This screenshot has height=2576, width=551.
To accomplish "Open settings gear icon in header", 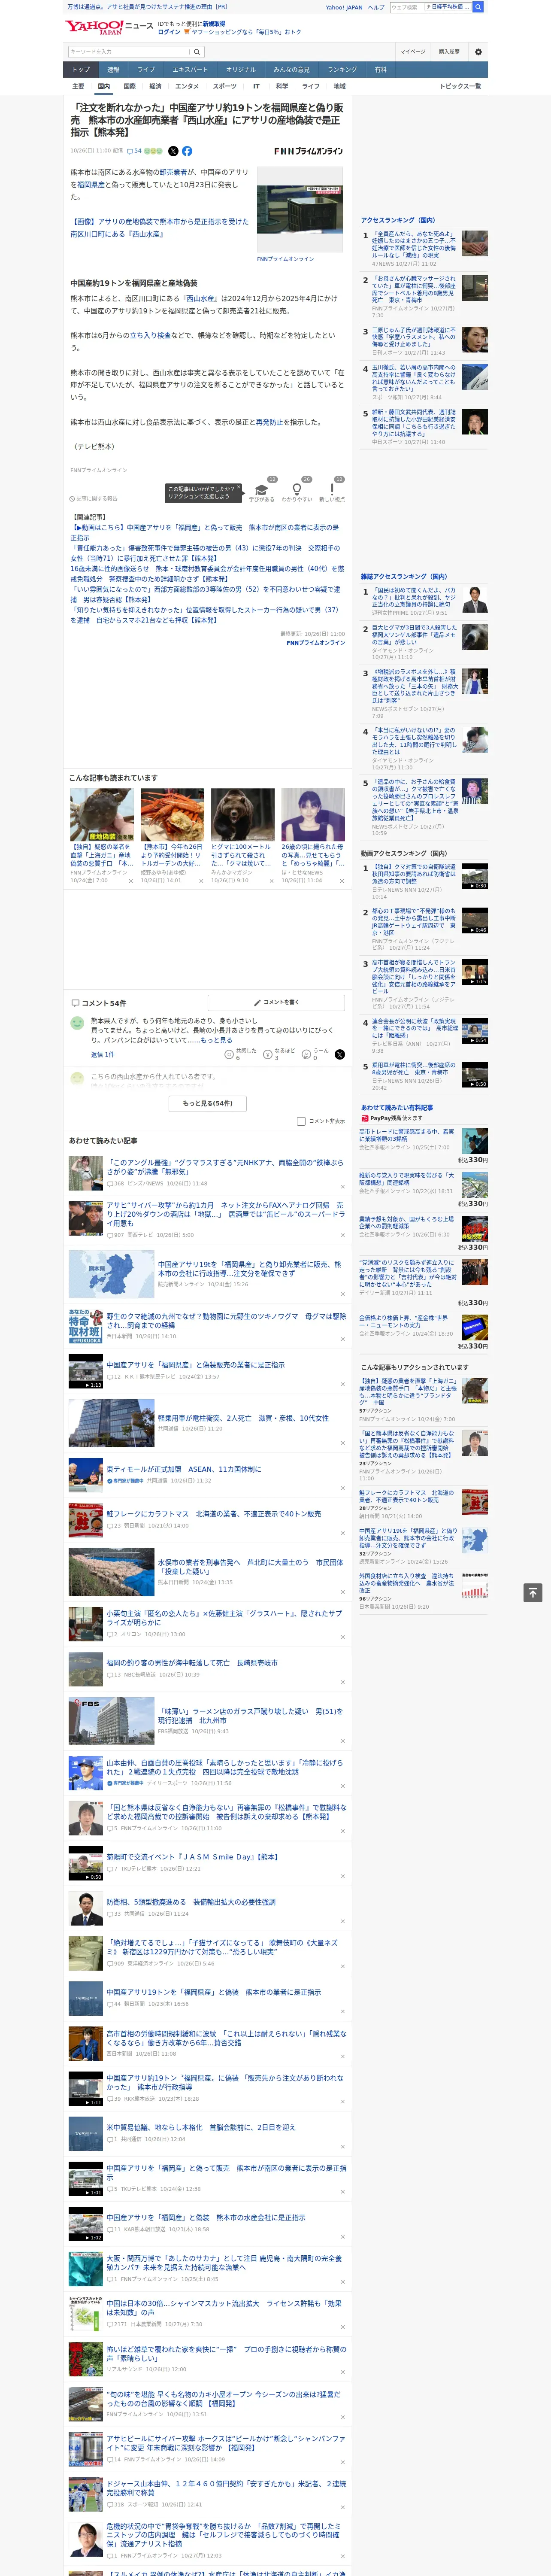I will pyautogui.click(x=478, y=52).
